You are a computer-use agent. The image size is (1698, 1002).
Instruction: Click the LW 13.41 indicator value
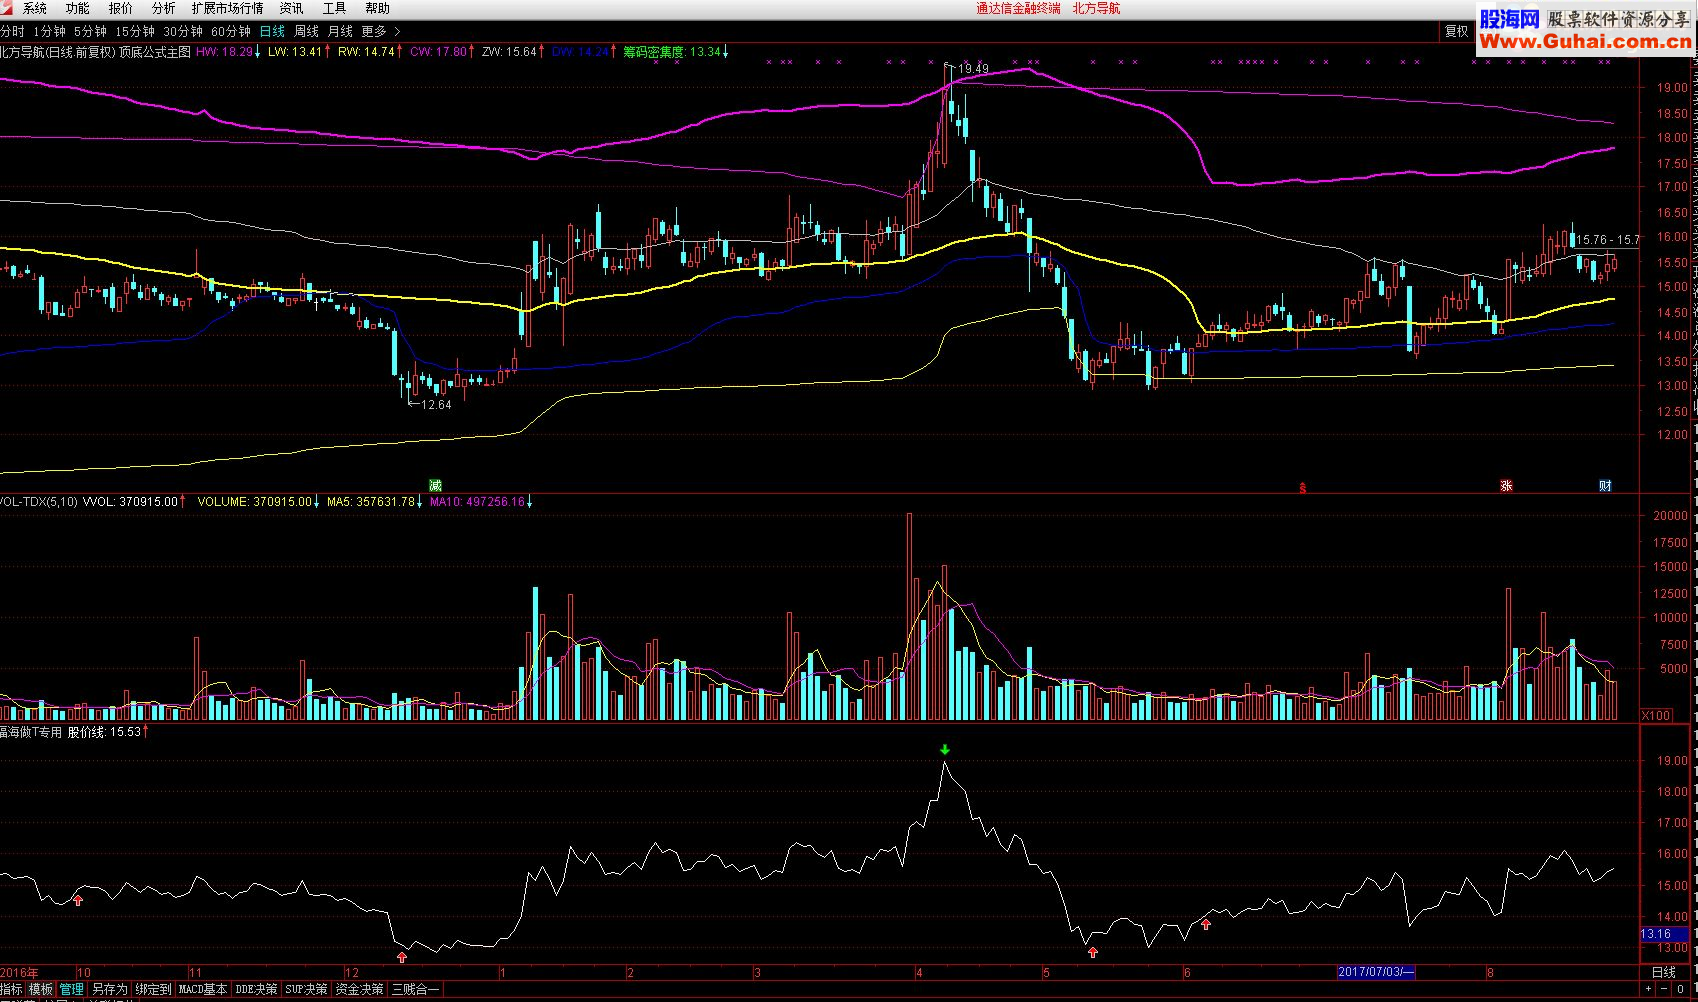coord(297,52)
